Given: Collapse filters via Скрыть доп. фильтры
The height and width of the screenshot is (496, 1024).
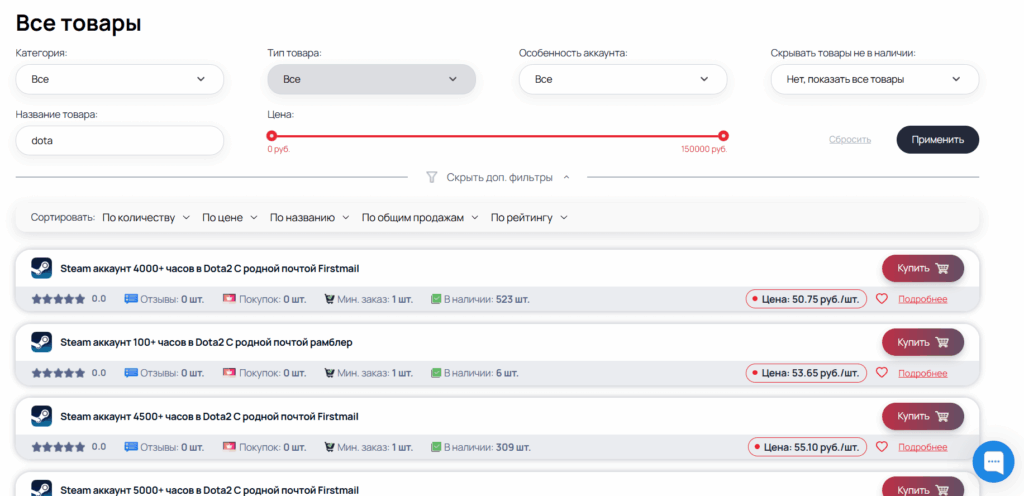Looking at the screenshot, I should pos(500,177).
